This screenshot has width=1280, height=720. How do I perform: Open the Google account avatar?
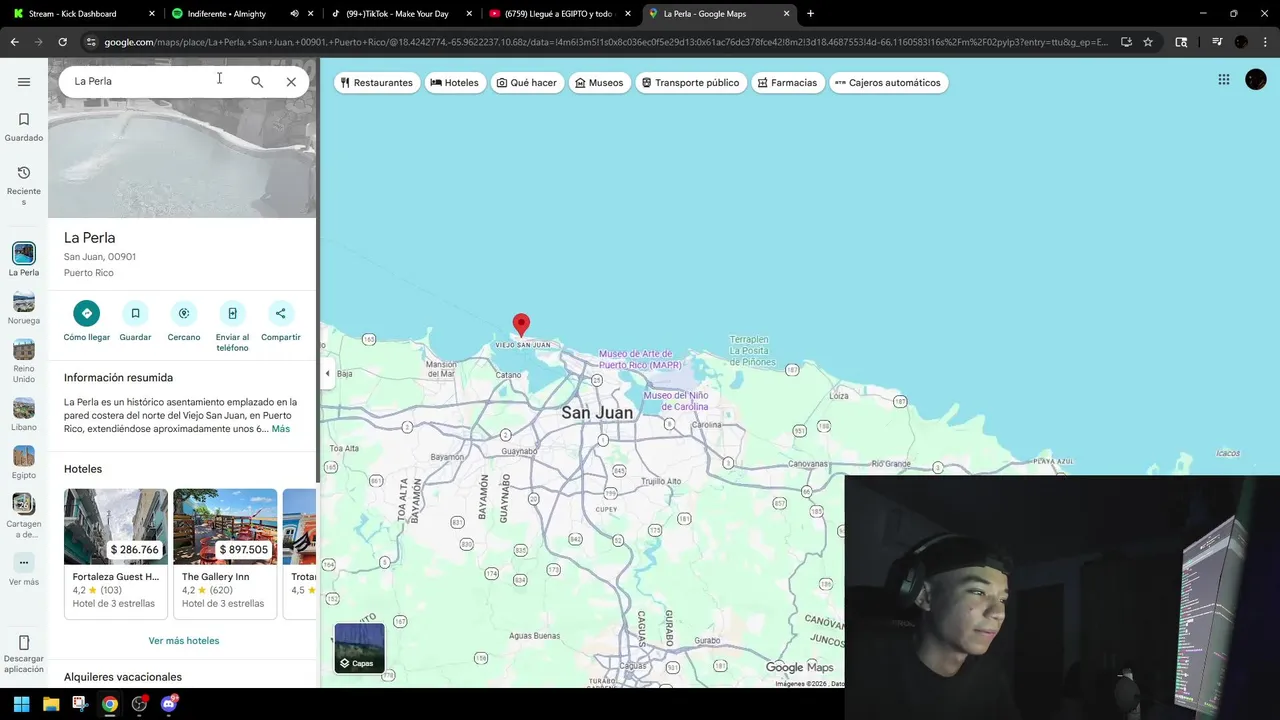point(1256,80)
